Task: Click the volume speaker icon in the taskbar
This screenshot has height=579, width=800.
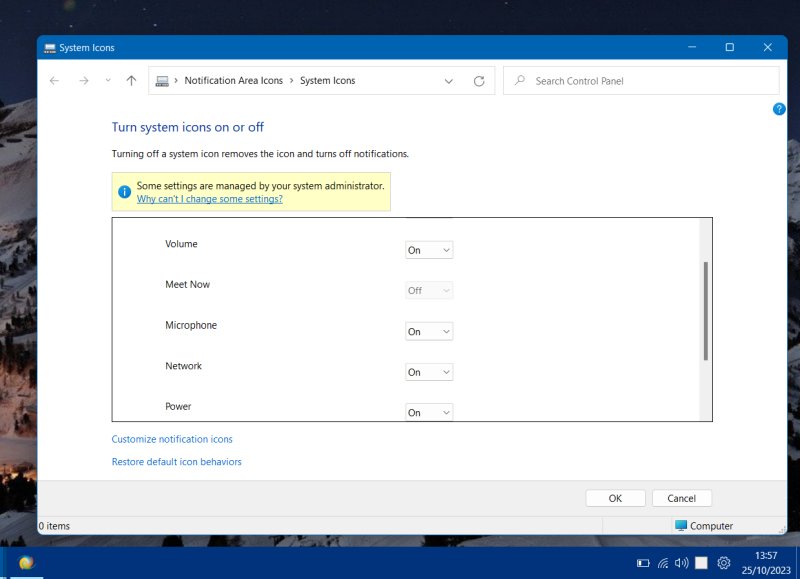Action: pos(681,562)
